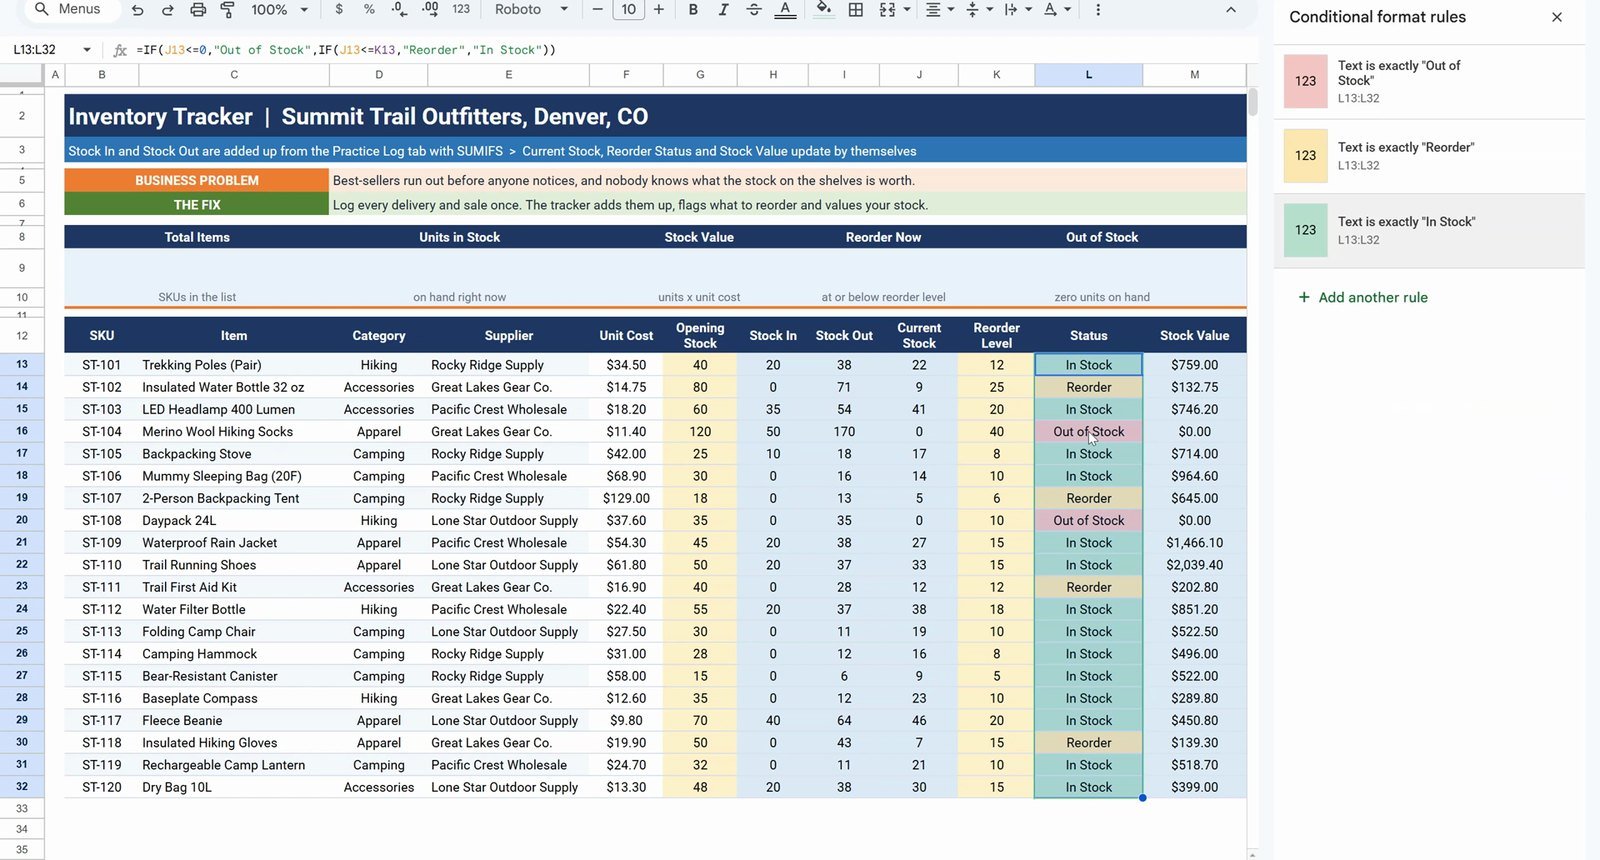Open horizontal align dropdown
The image size is (1600, 860).
[x=939, y=9]
